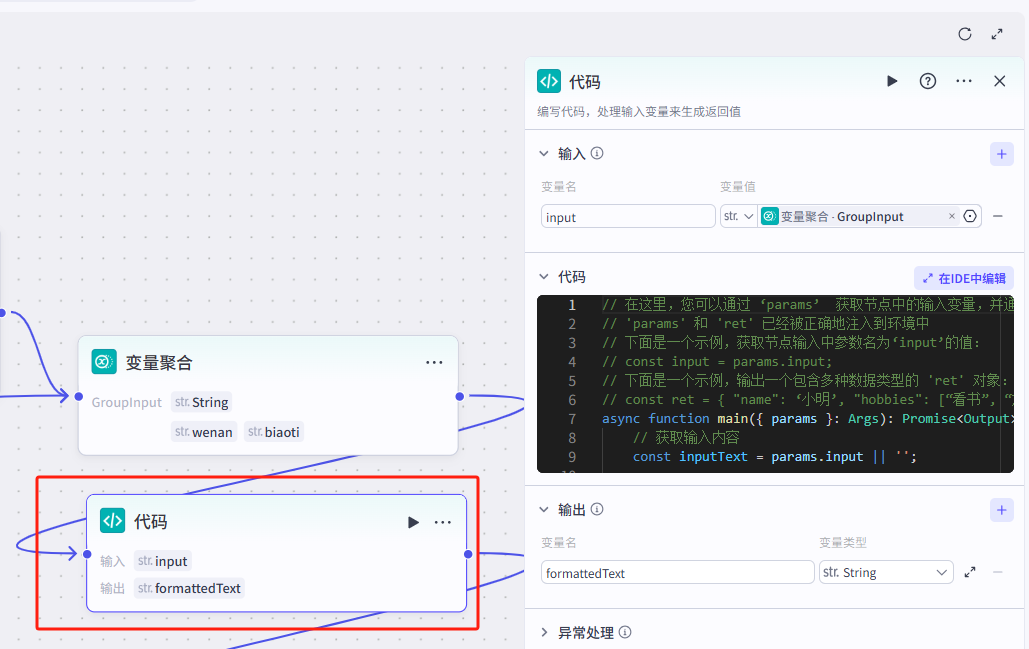Click the canvas refresh icon
1029x649 pixels.
[x=965, y=34]
